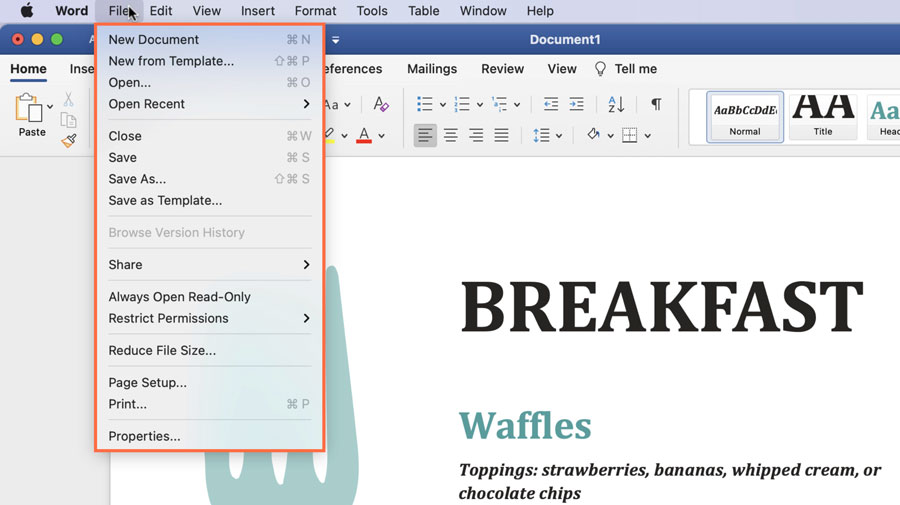This screenshot has width=900, height=505.
Task: Select Save as Template...
Action: click(210, 200)
